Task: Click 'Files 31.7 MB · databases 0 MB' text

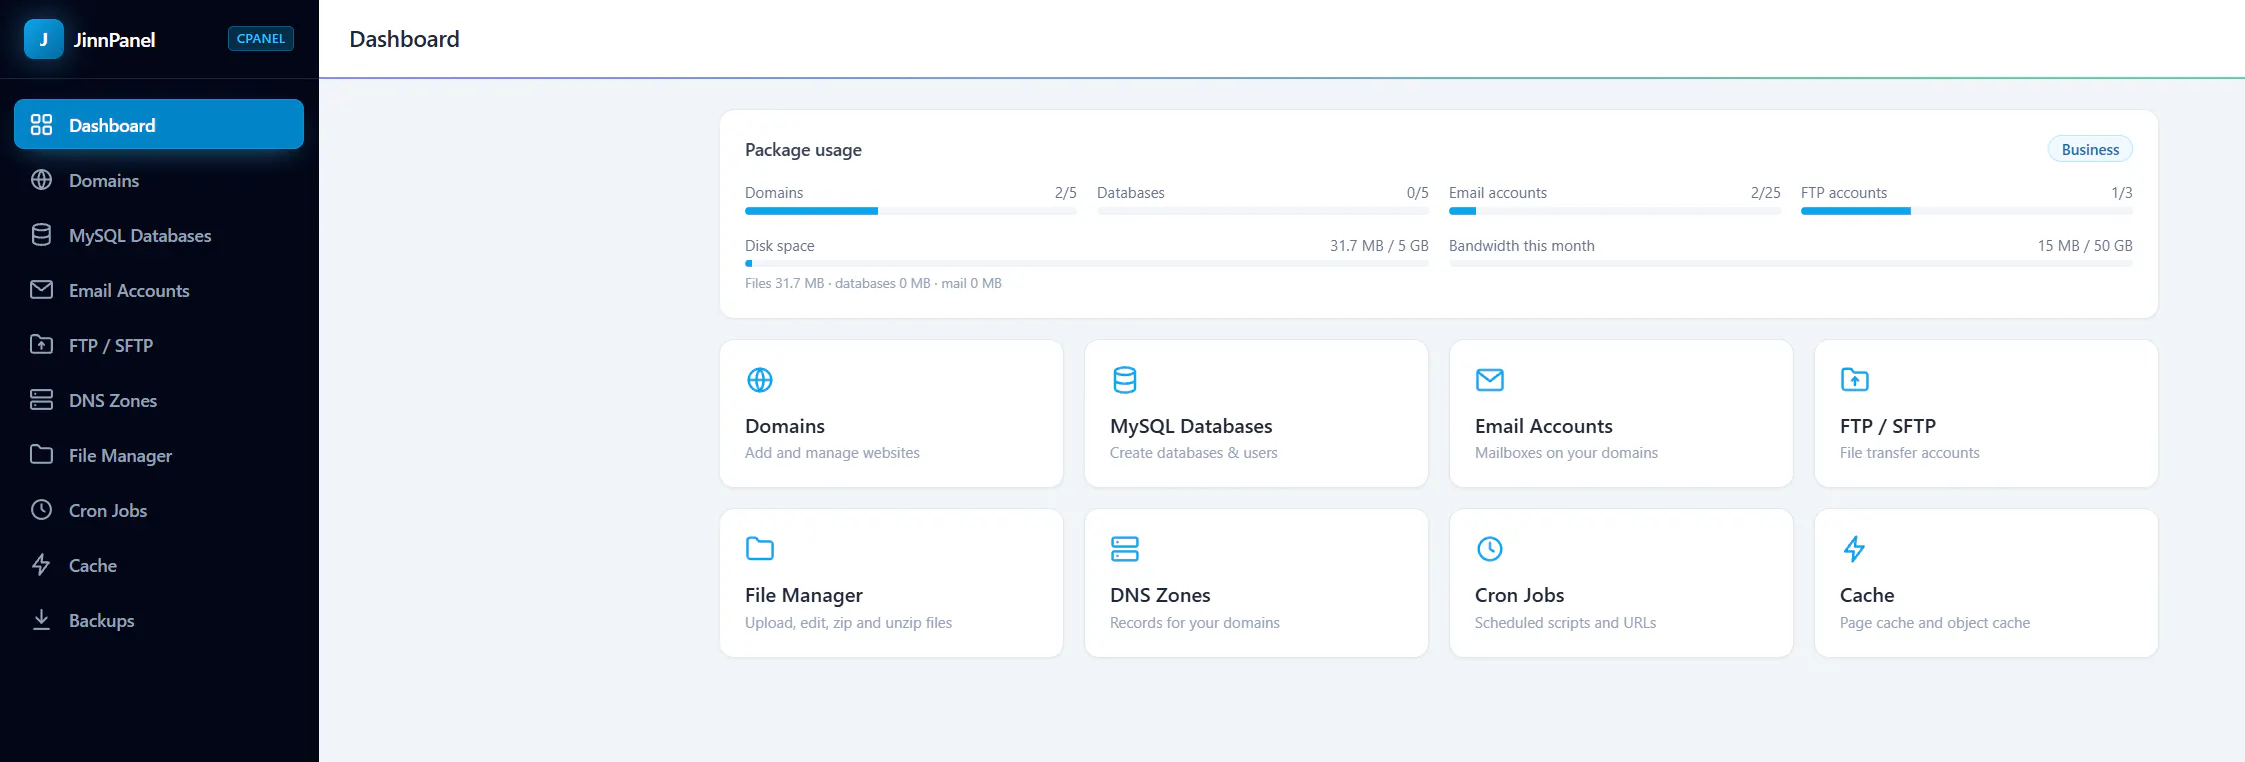Action: (x=837, y=284)
